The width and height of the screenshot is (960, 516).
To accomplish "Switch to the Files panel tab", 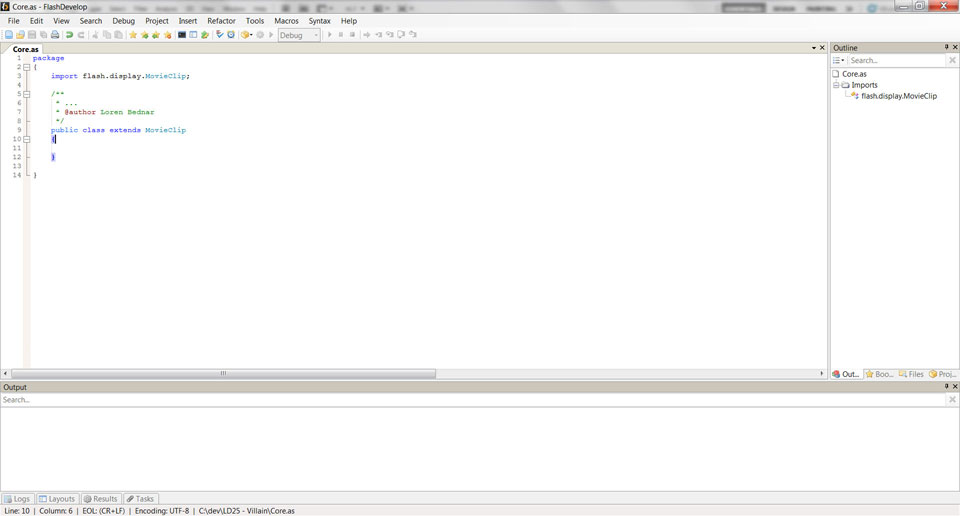I will [911, 374].
